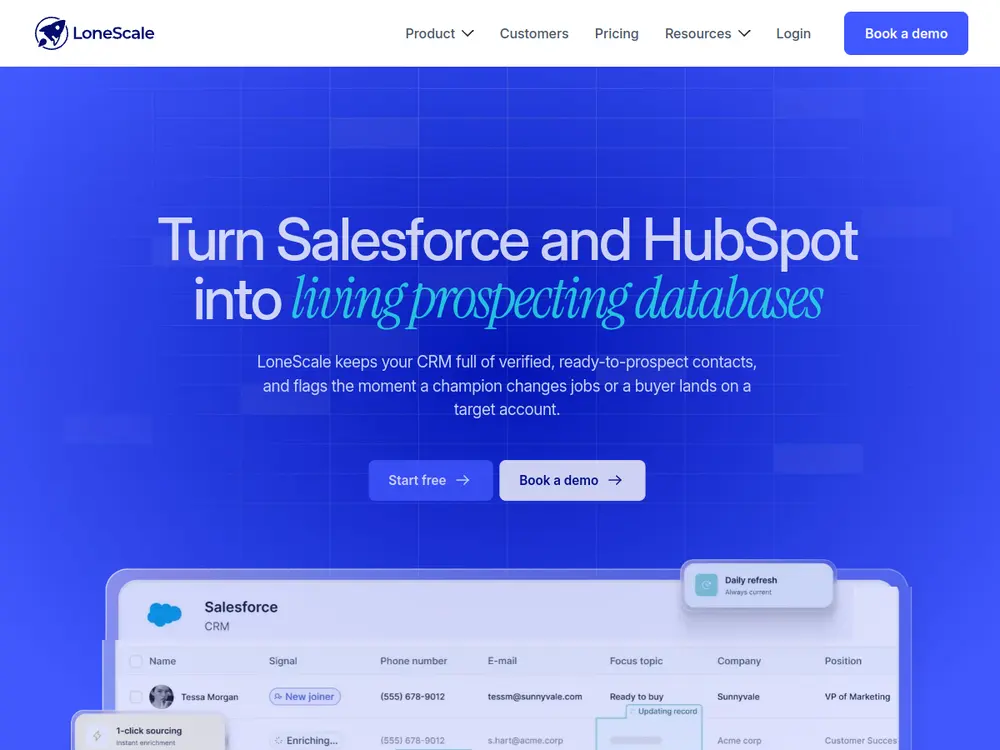Click the arrow icon in hero Book a demo

pos(615,480)
